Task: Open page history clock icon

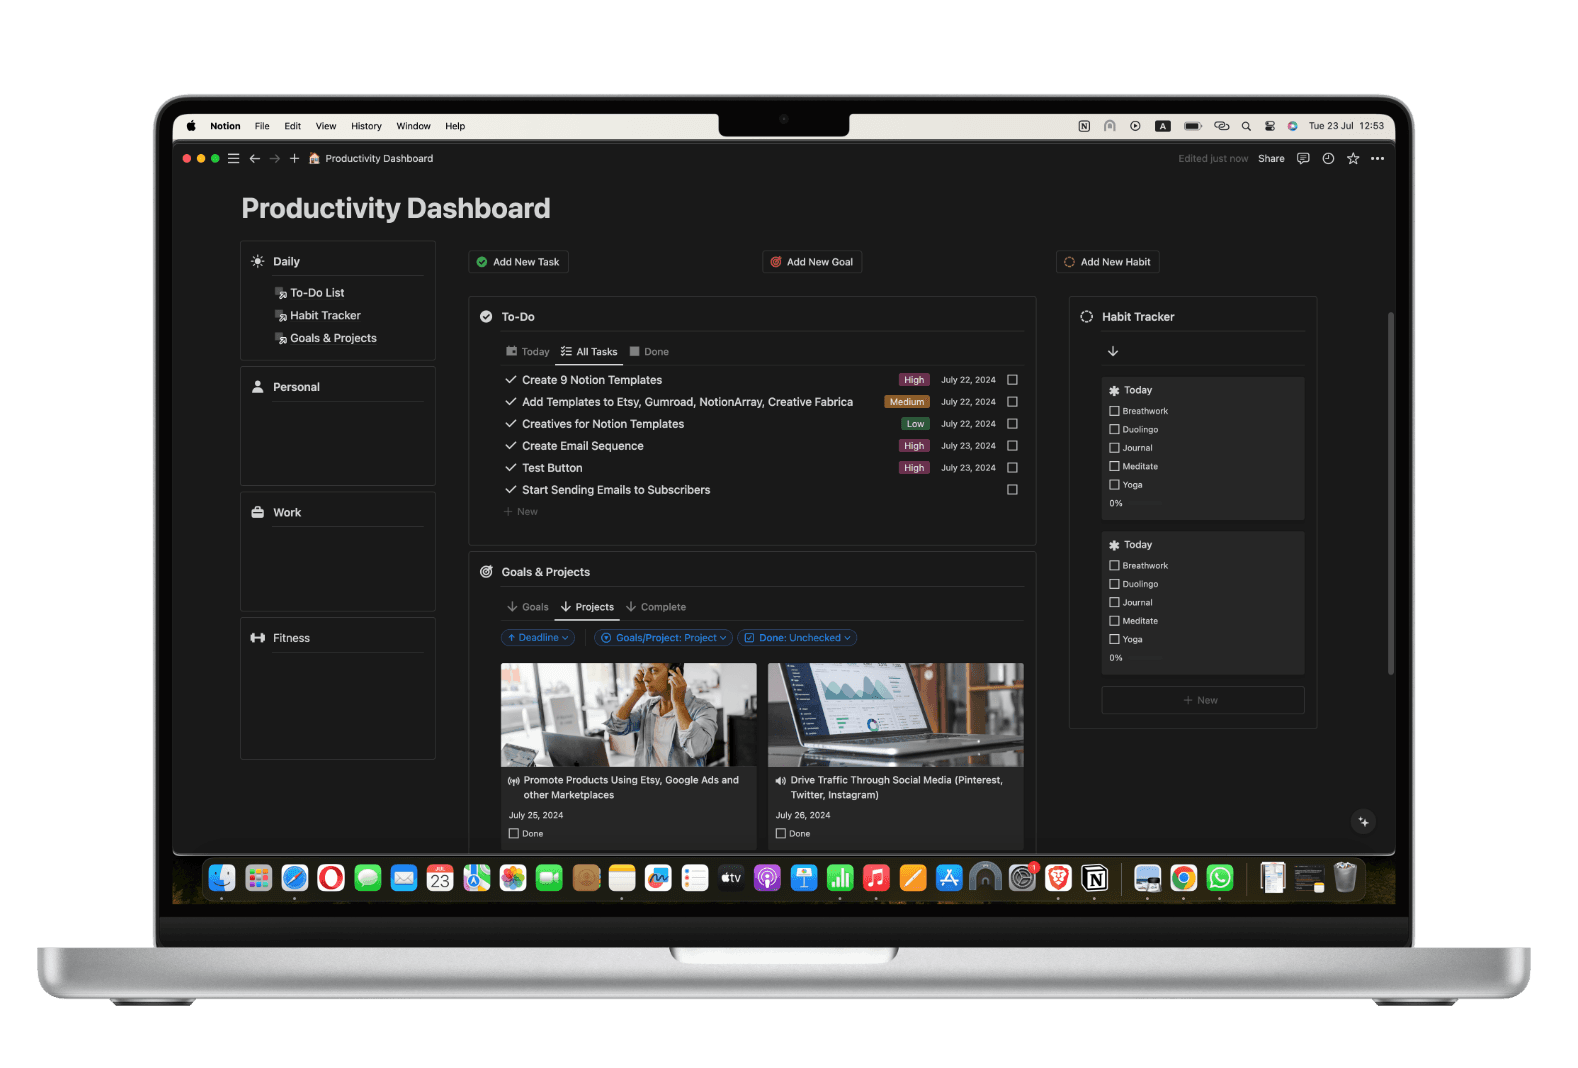Action: [1328, 159]
